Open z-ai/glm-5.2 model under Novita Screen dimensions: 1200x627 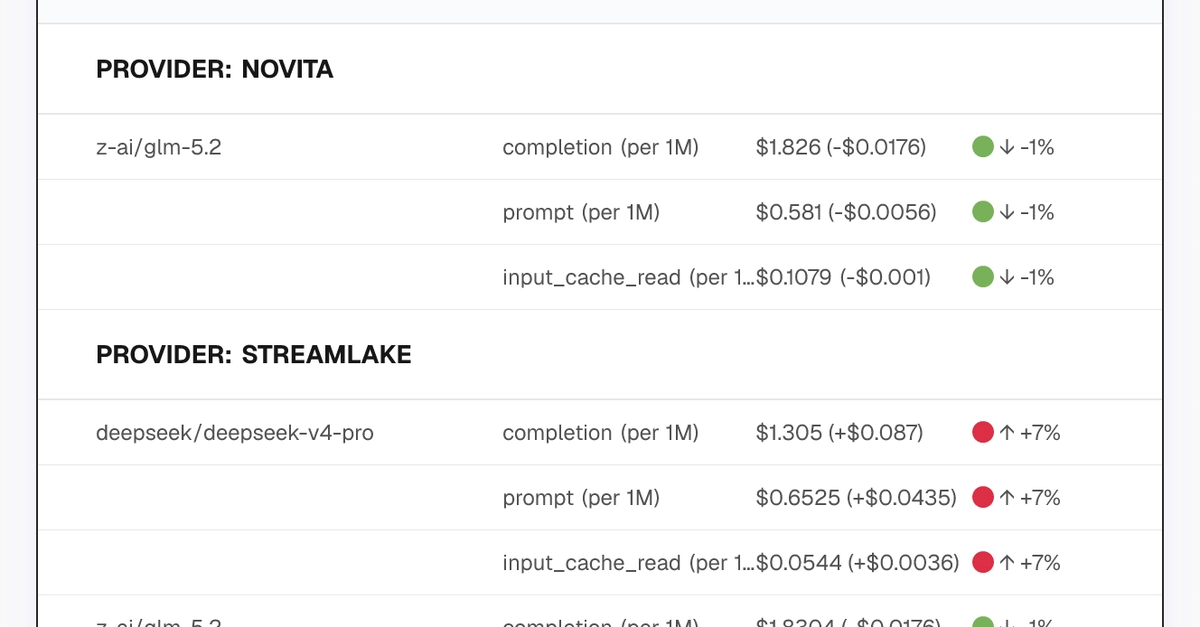158,147
